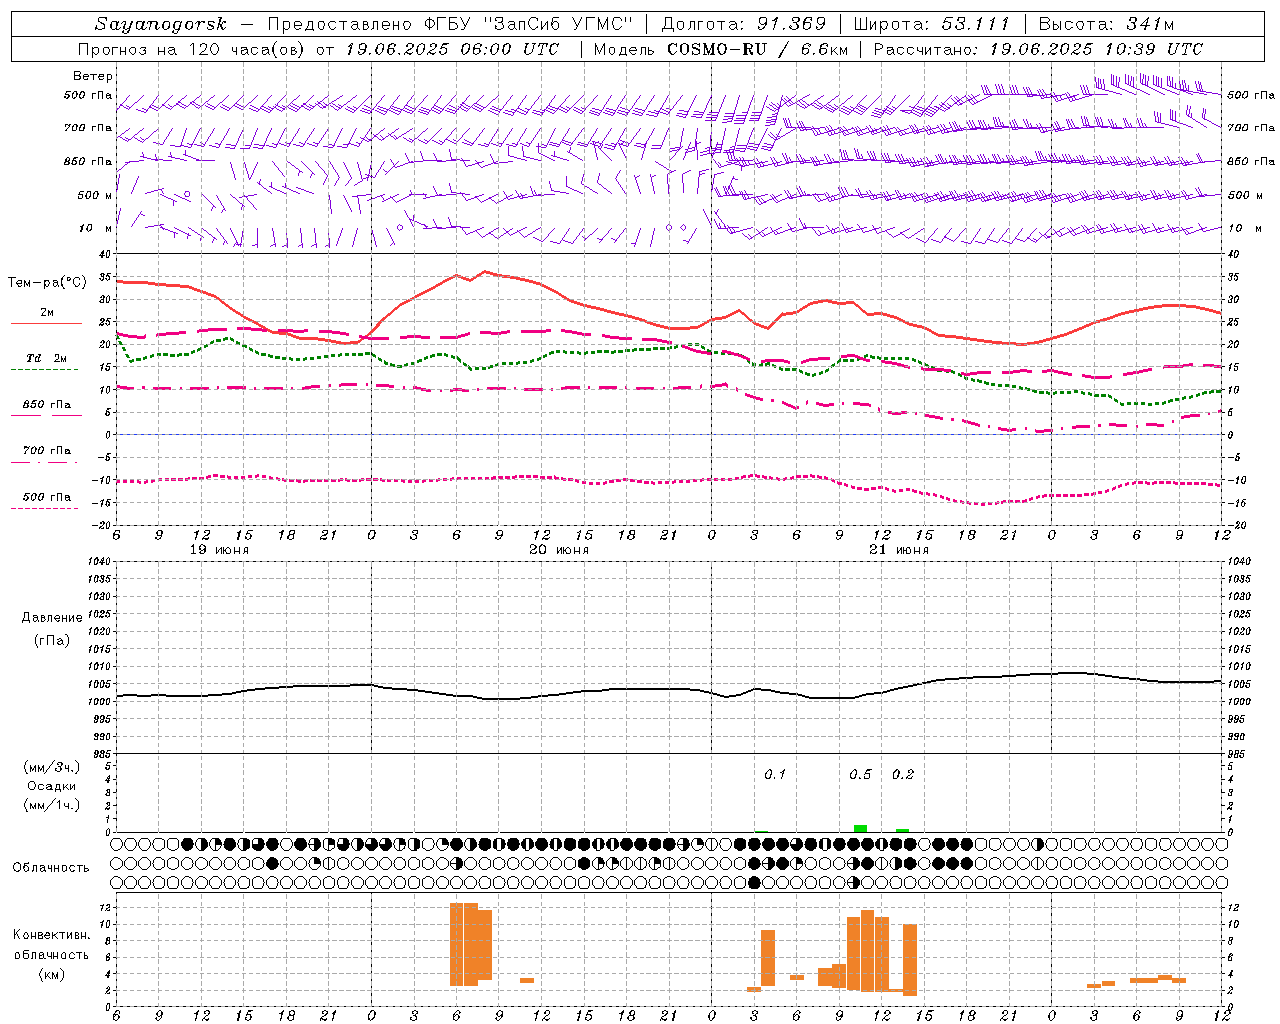
Task: Click the Высота: 341м value
Action: click(1106, 24)
